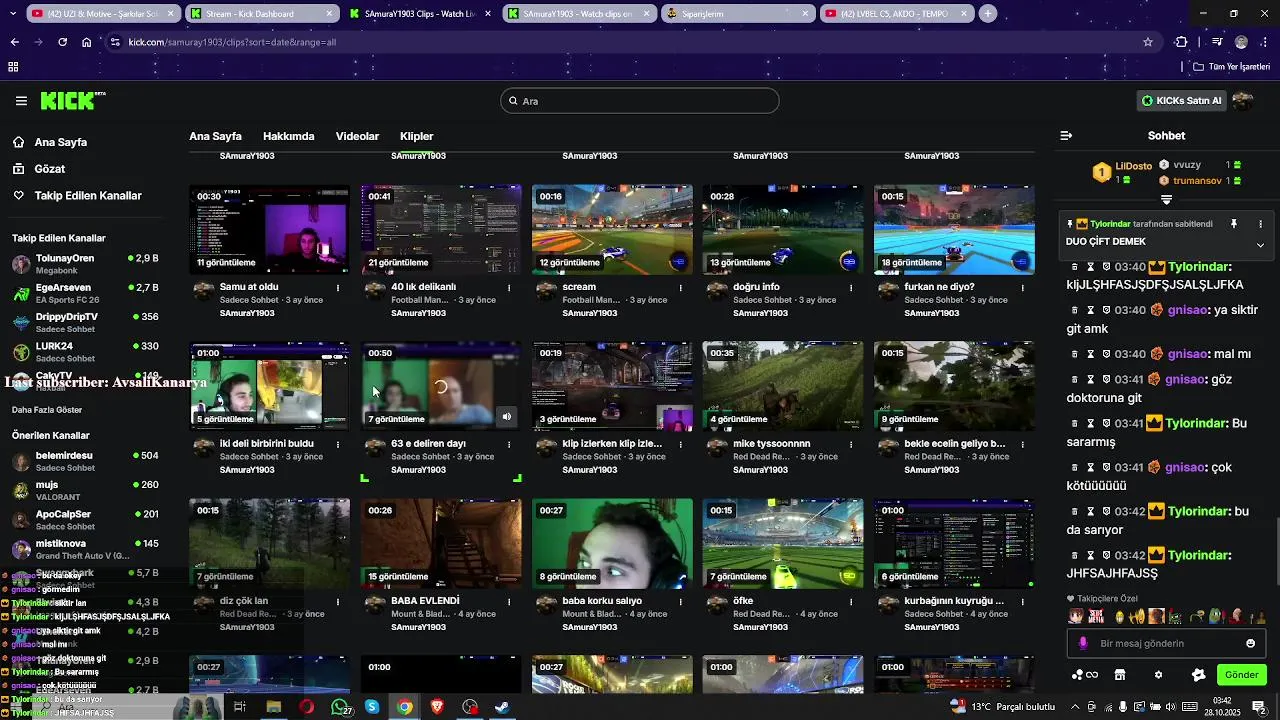
Task: Open the emoji picker in chat input
Action: tap(1250, 643)
